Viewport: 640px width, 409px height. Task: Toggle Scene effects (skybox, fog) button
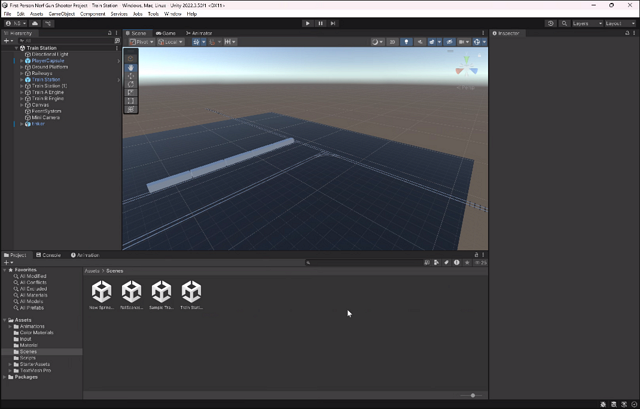click(x=431, y=42)
